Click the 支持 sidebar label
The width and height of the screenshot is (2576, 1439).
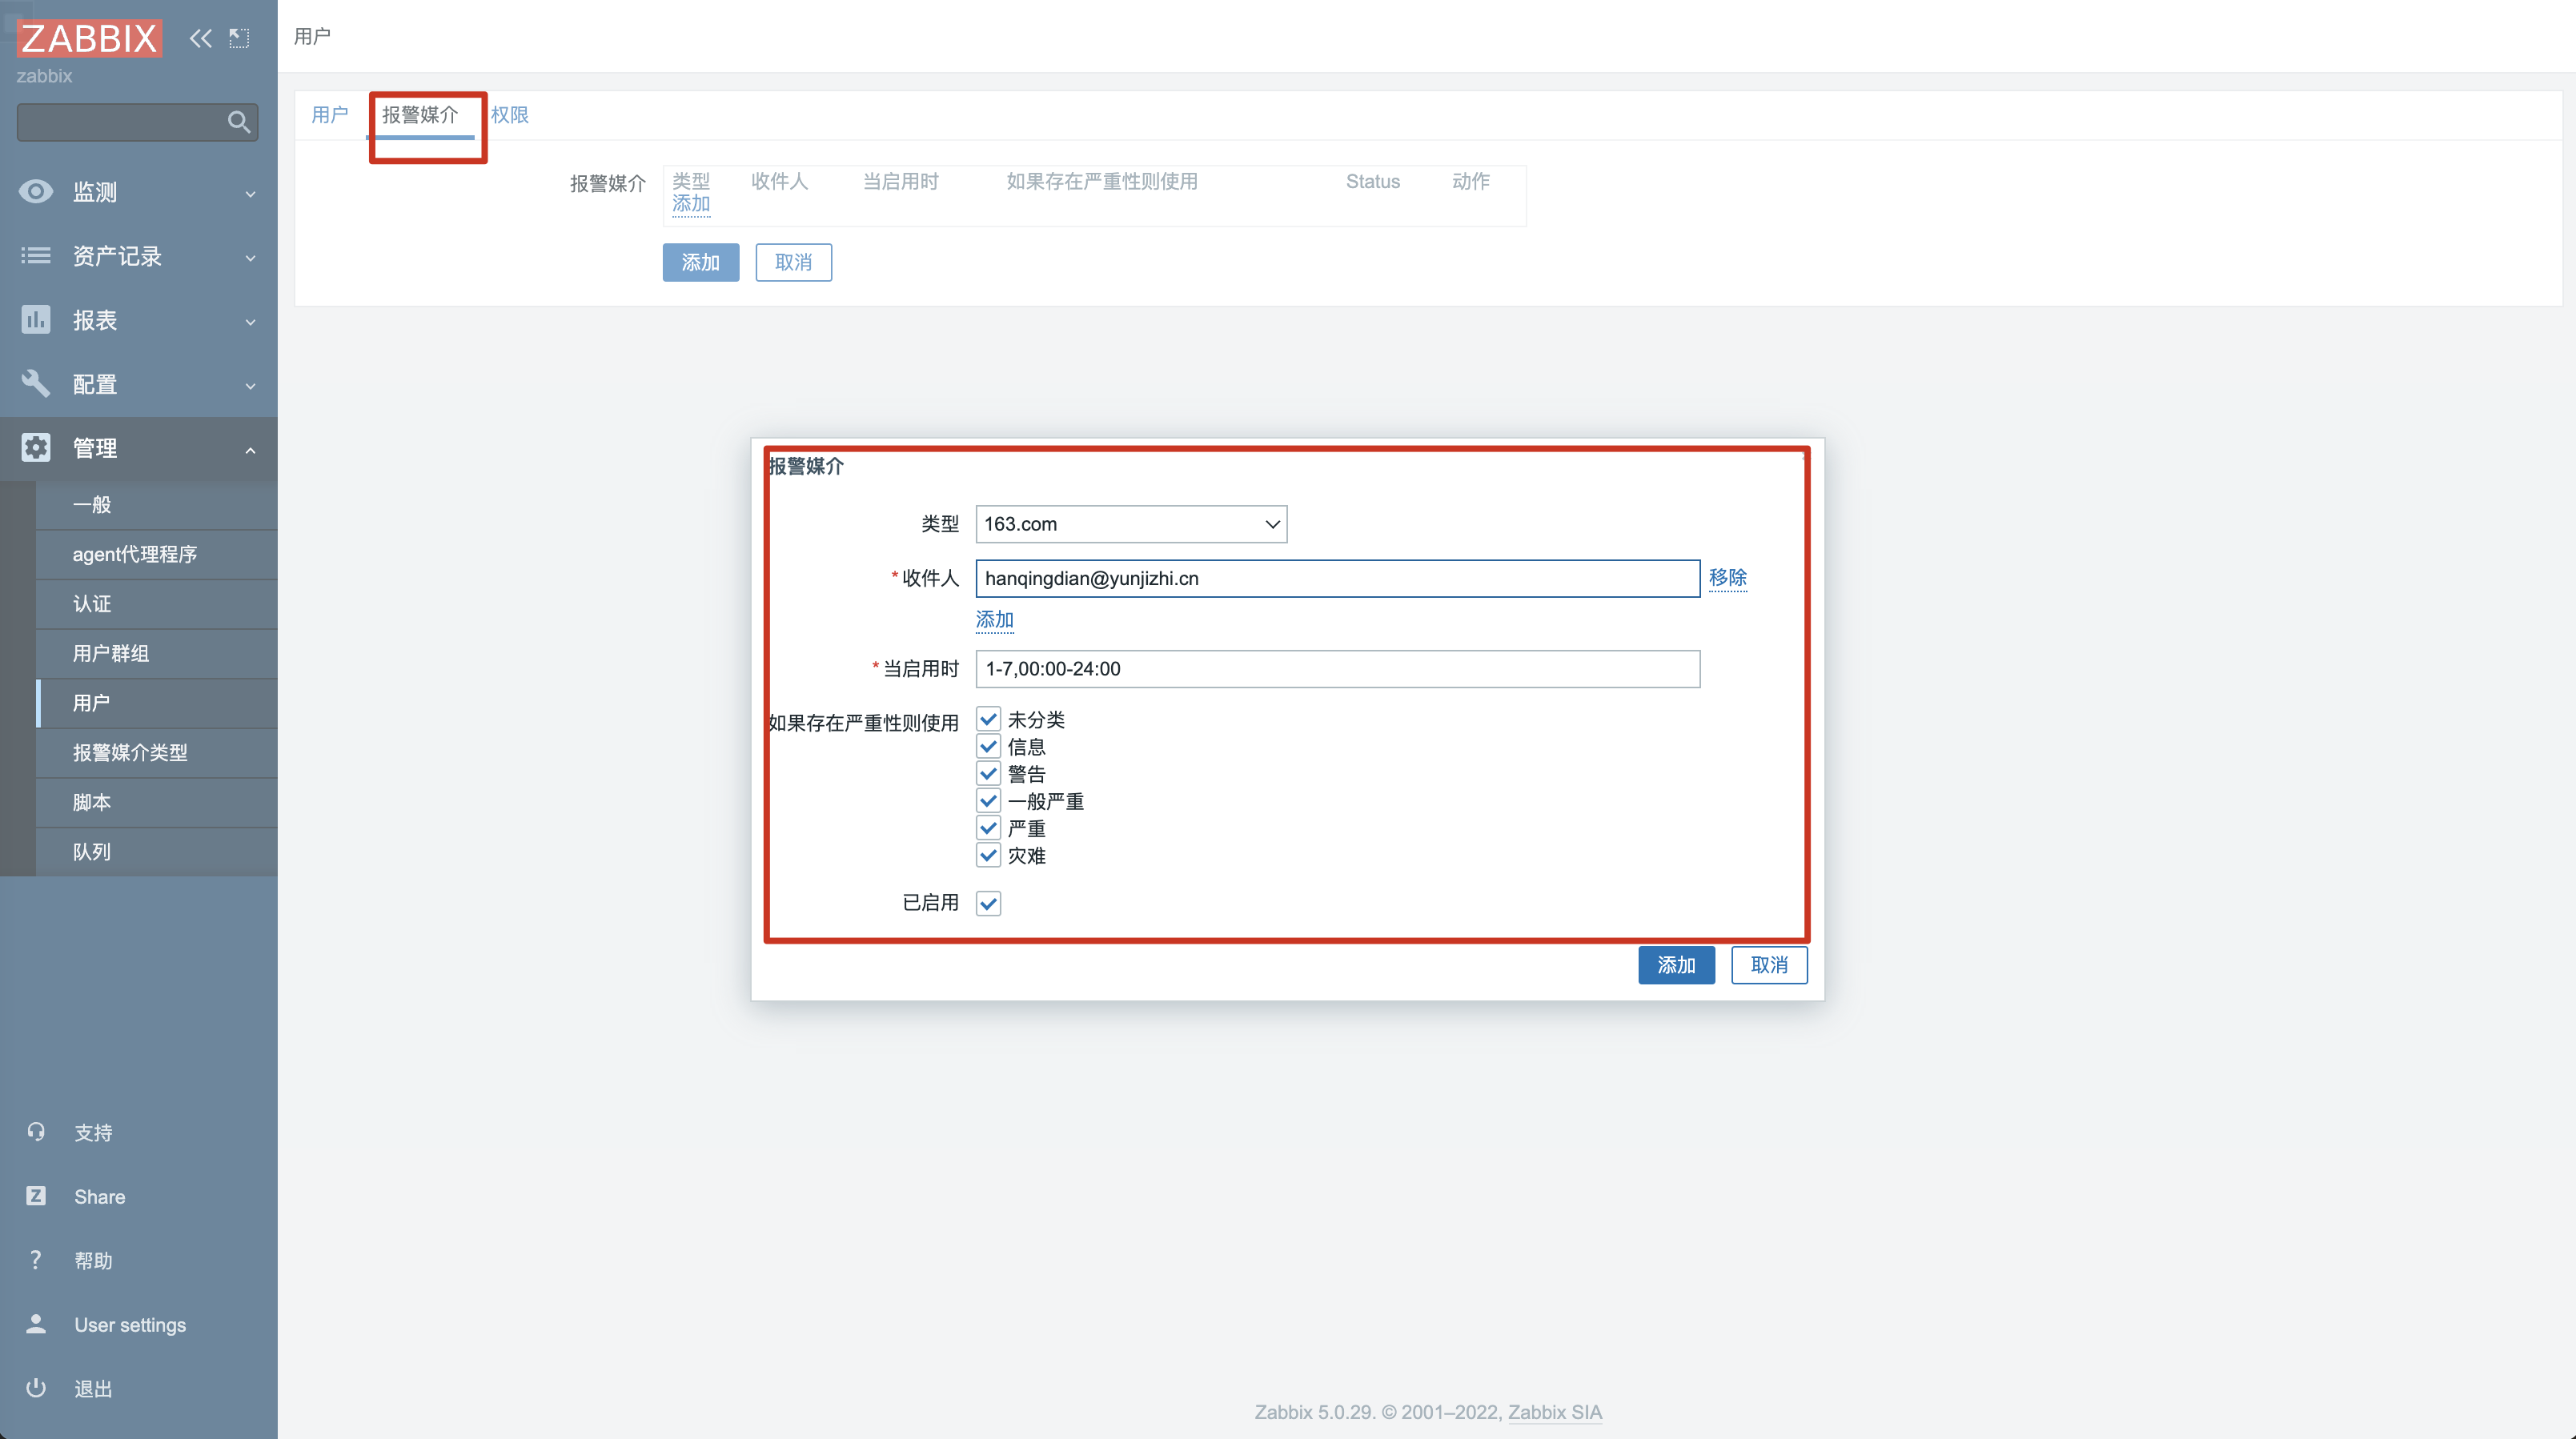93,1133
